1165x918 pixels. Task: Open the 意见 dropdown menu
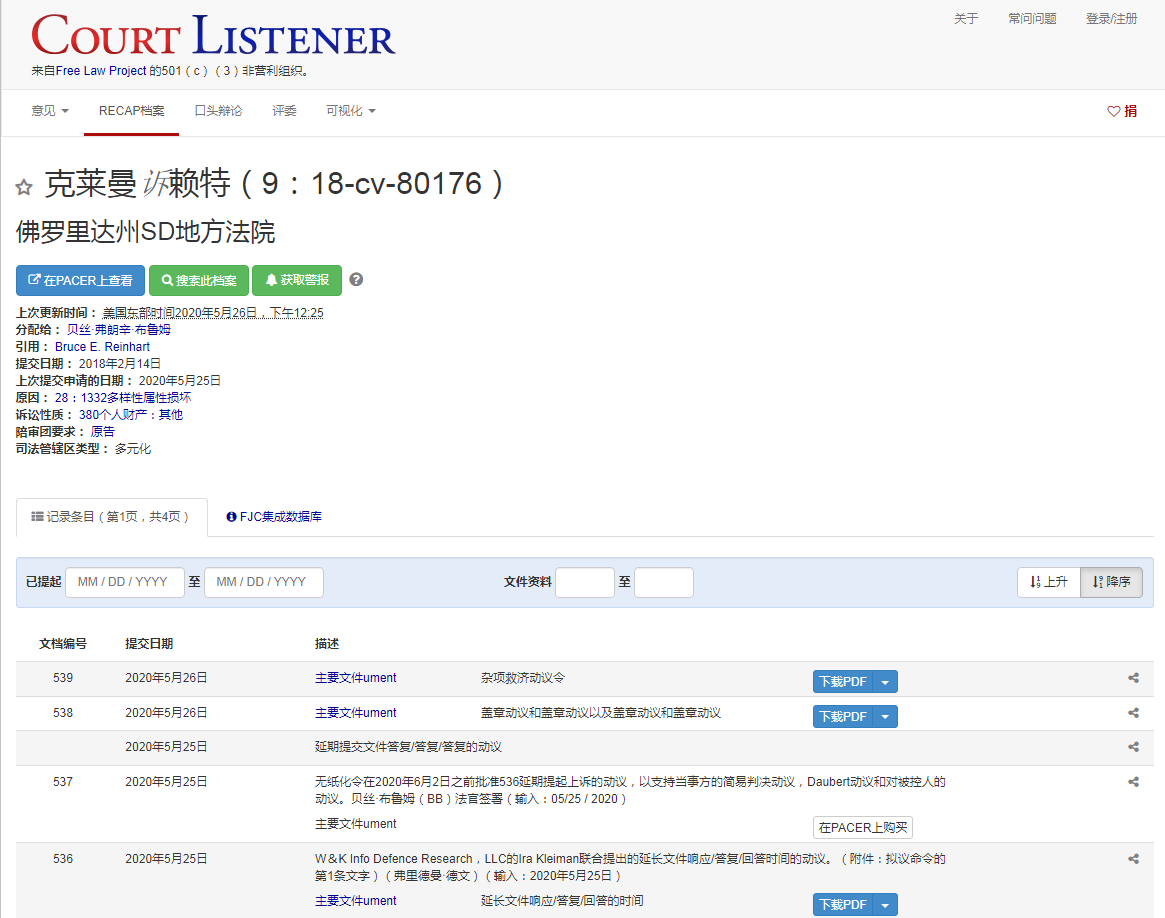click(x=50, y=111)
